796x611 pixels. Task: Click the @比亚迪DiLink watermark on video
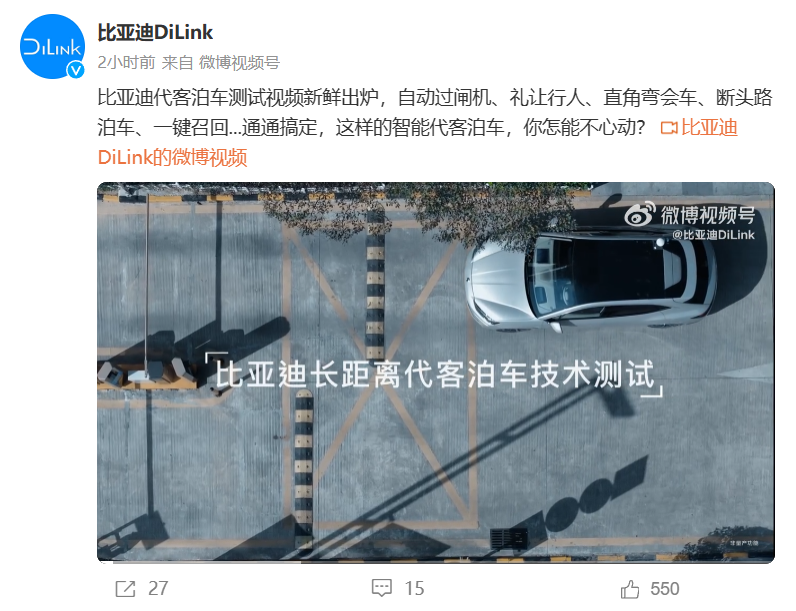[714, 234]
